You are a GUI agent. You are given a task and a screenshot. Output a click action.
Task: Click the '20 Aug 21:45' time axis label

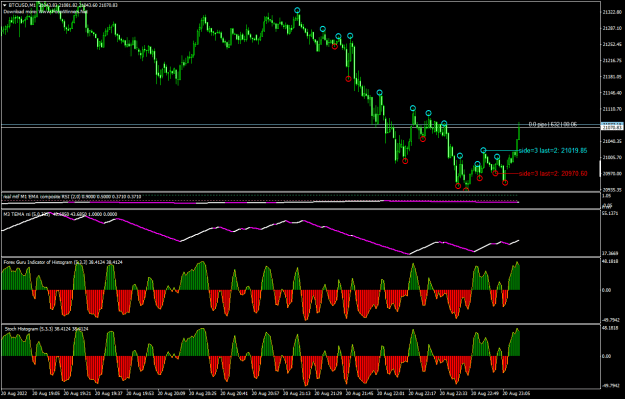pos(360,393)
